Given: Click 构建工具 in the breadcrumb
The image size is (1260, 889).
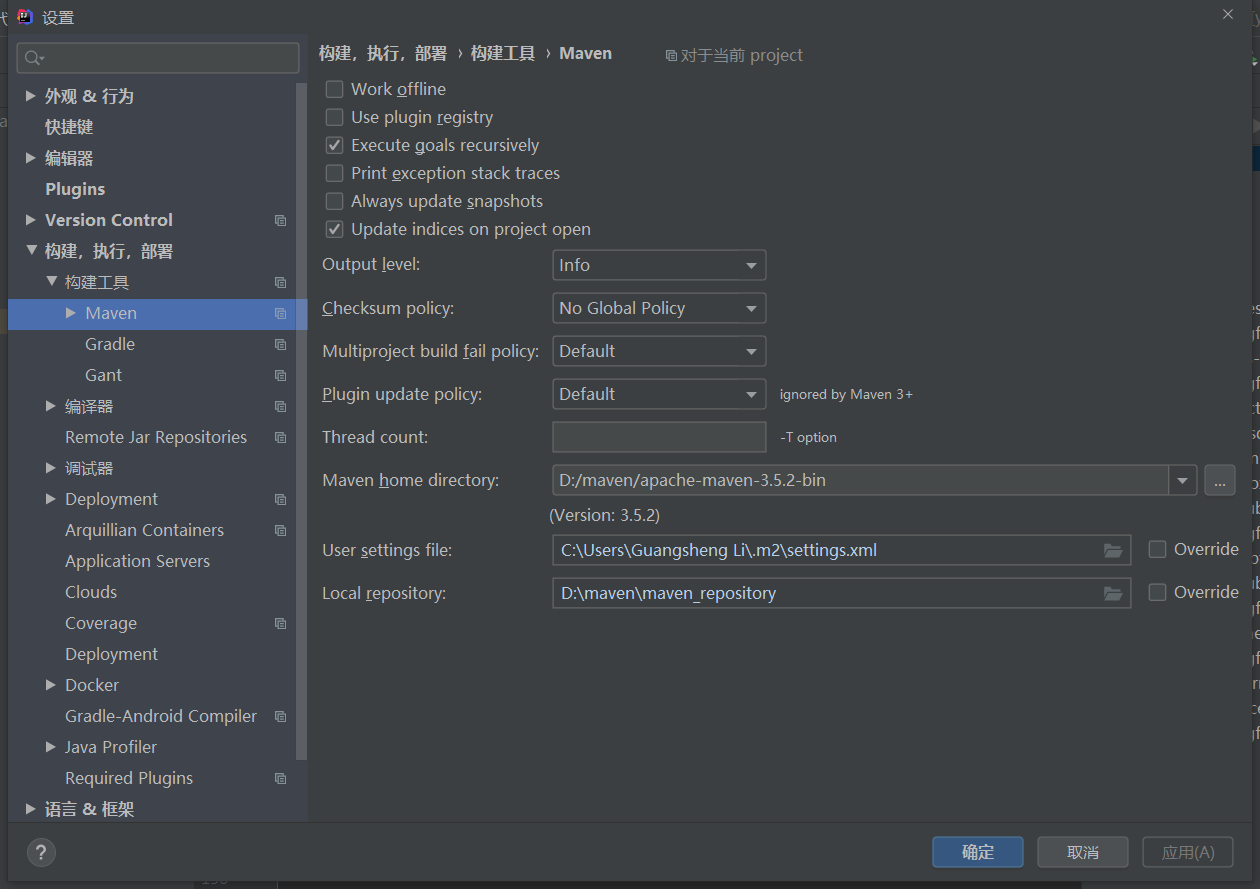Looking at the screenshot, I should click(503, 54).
